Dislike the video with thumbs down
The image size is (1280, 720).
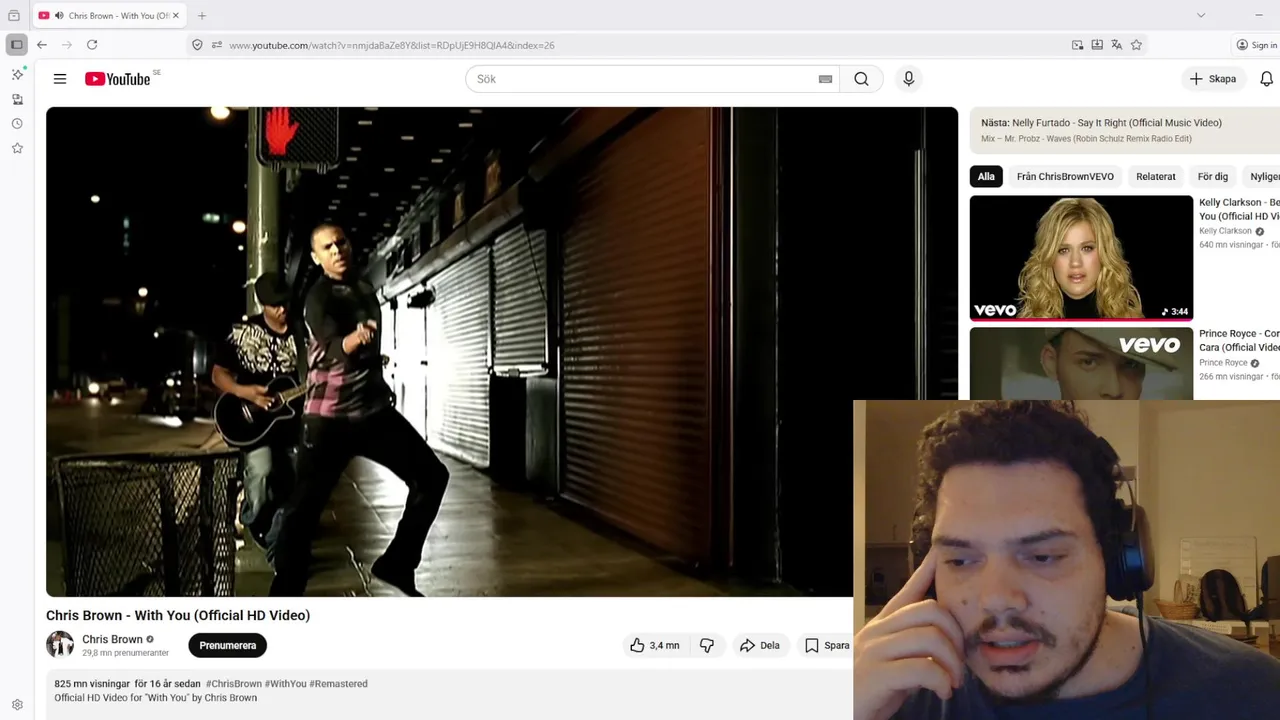tap(707, 645)
